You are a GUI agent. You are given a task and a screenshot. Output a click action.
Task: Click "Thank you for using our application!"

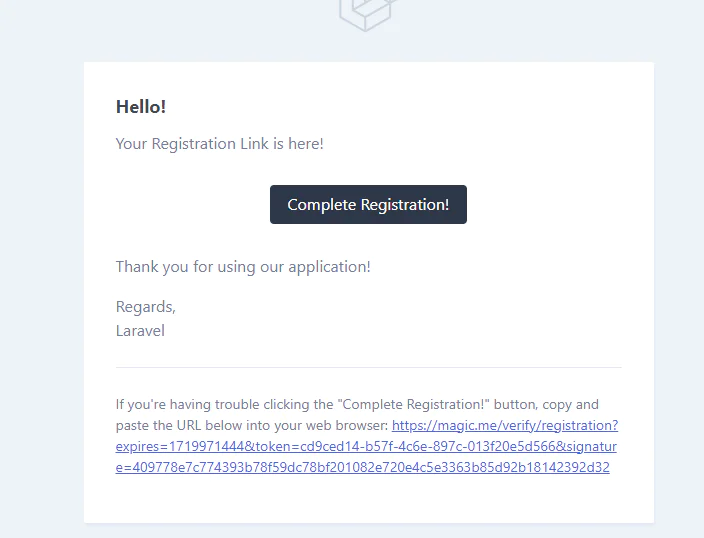click(x=243, y=267)
